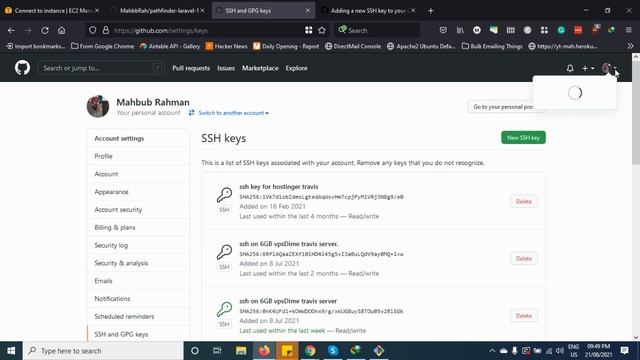Show more bookmarks chevron
The height and width of the screenshot is (360, 640).
click(630, 46)
